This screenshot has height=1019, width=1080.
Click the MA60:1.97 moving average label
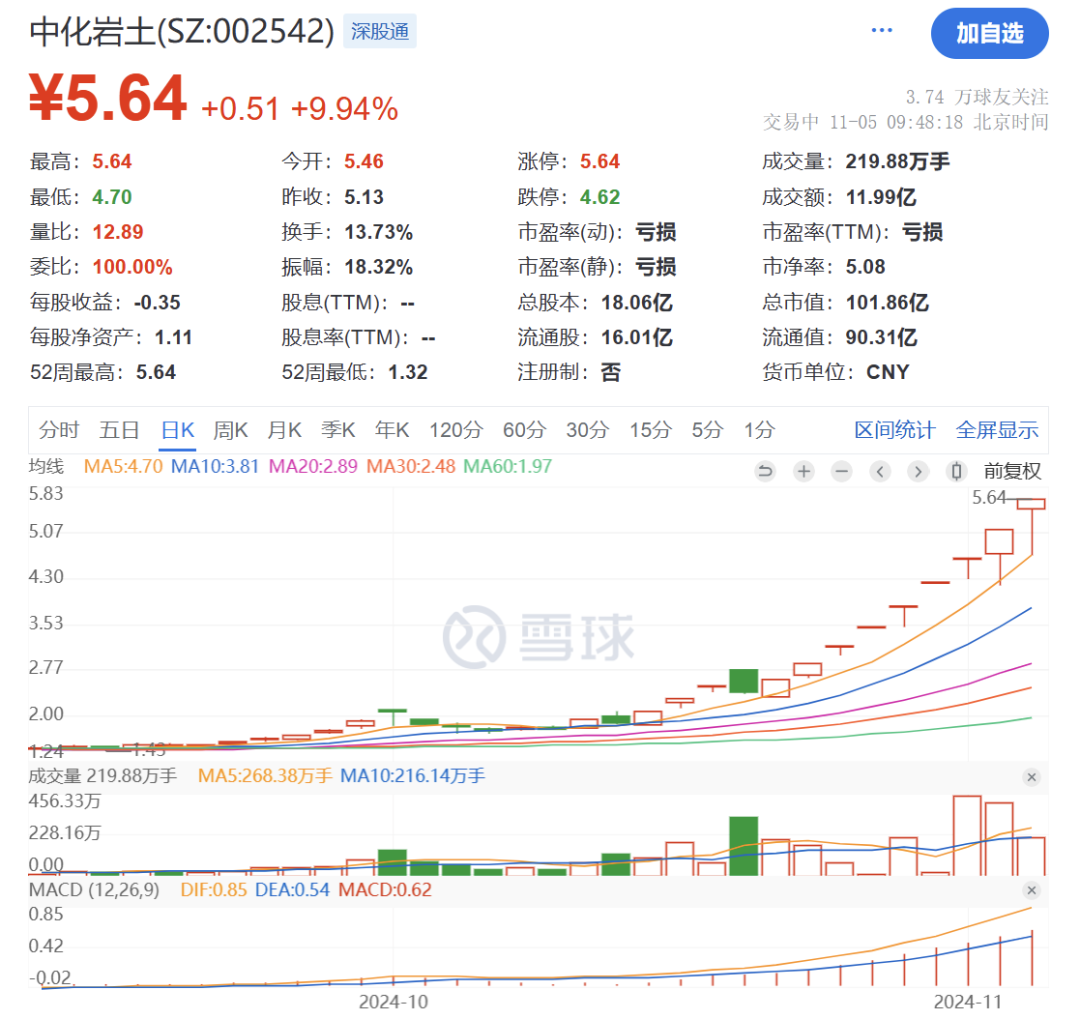pyautogui.click(x=508, y=466)
